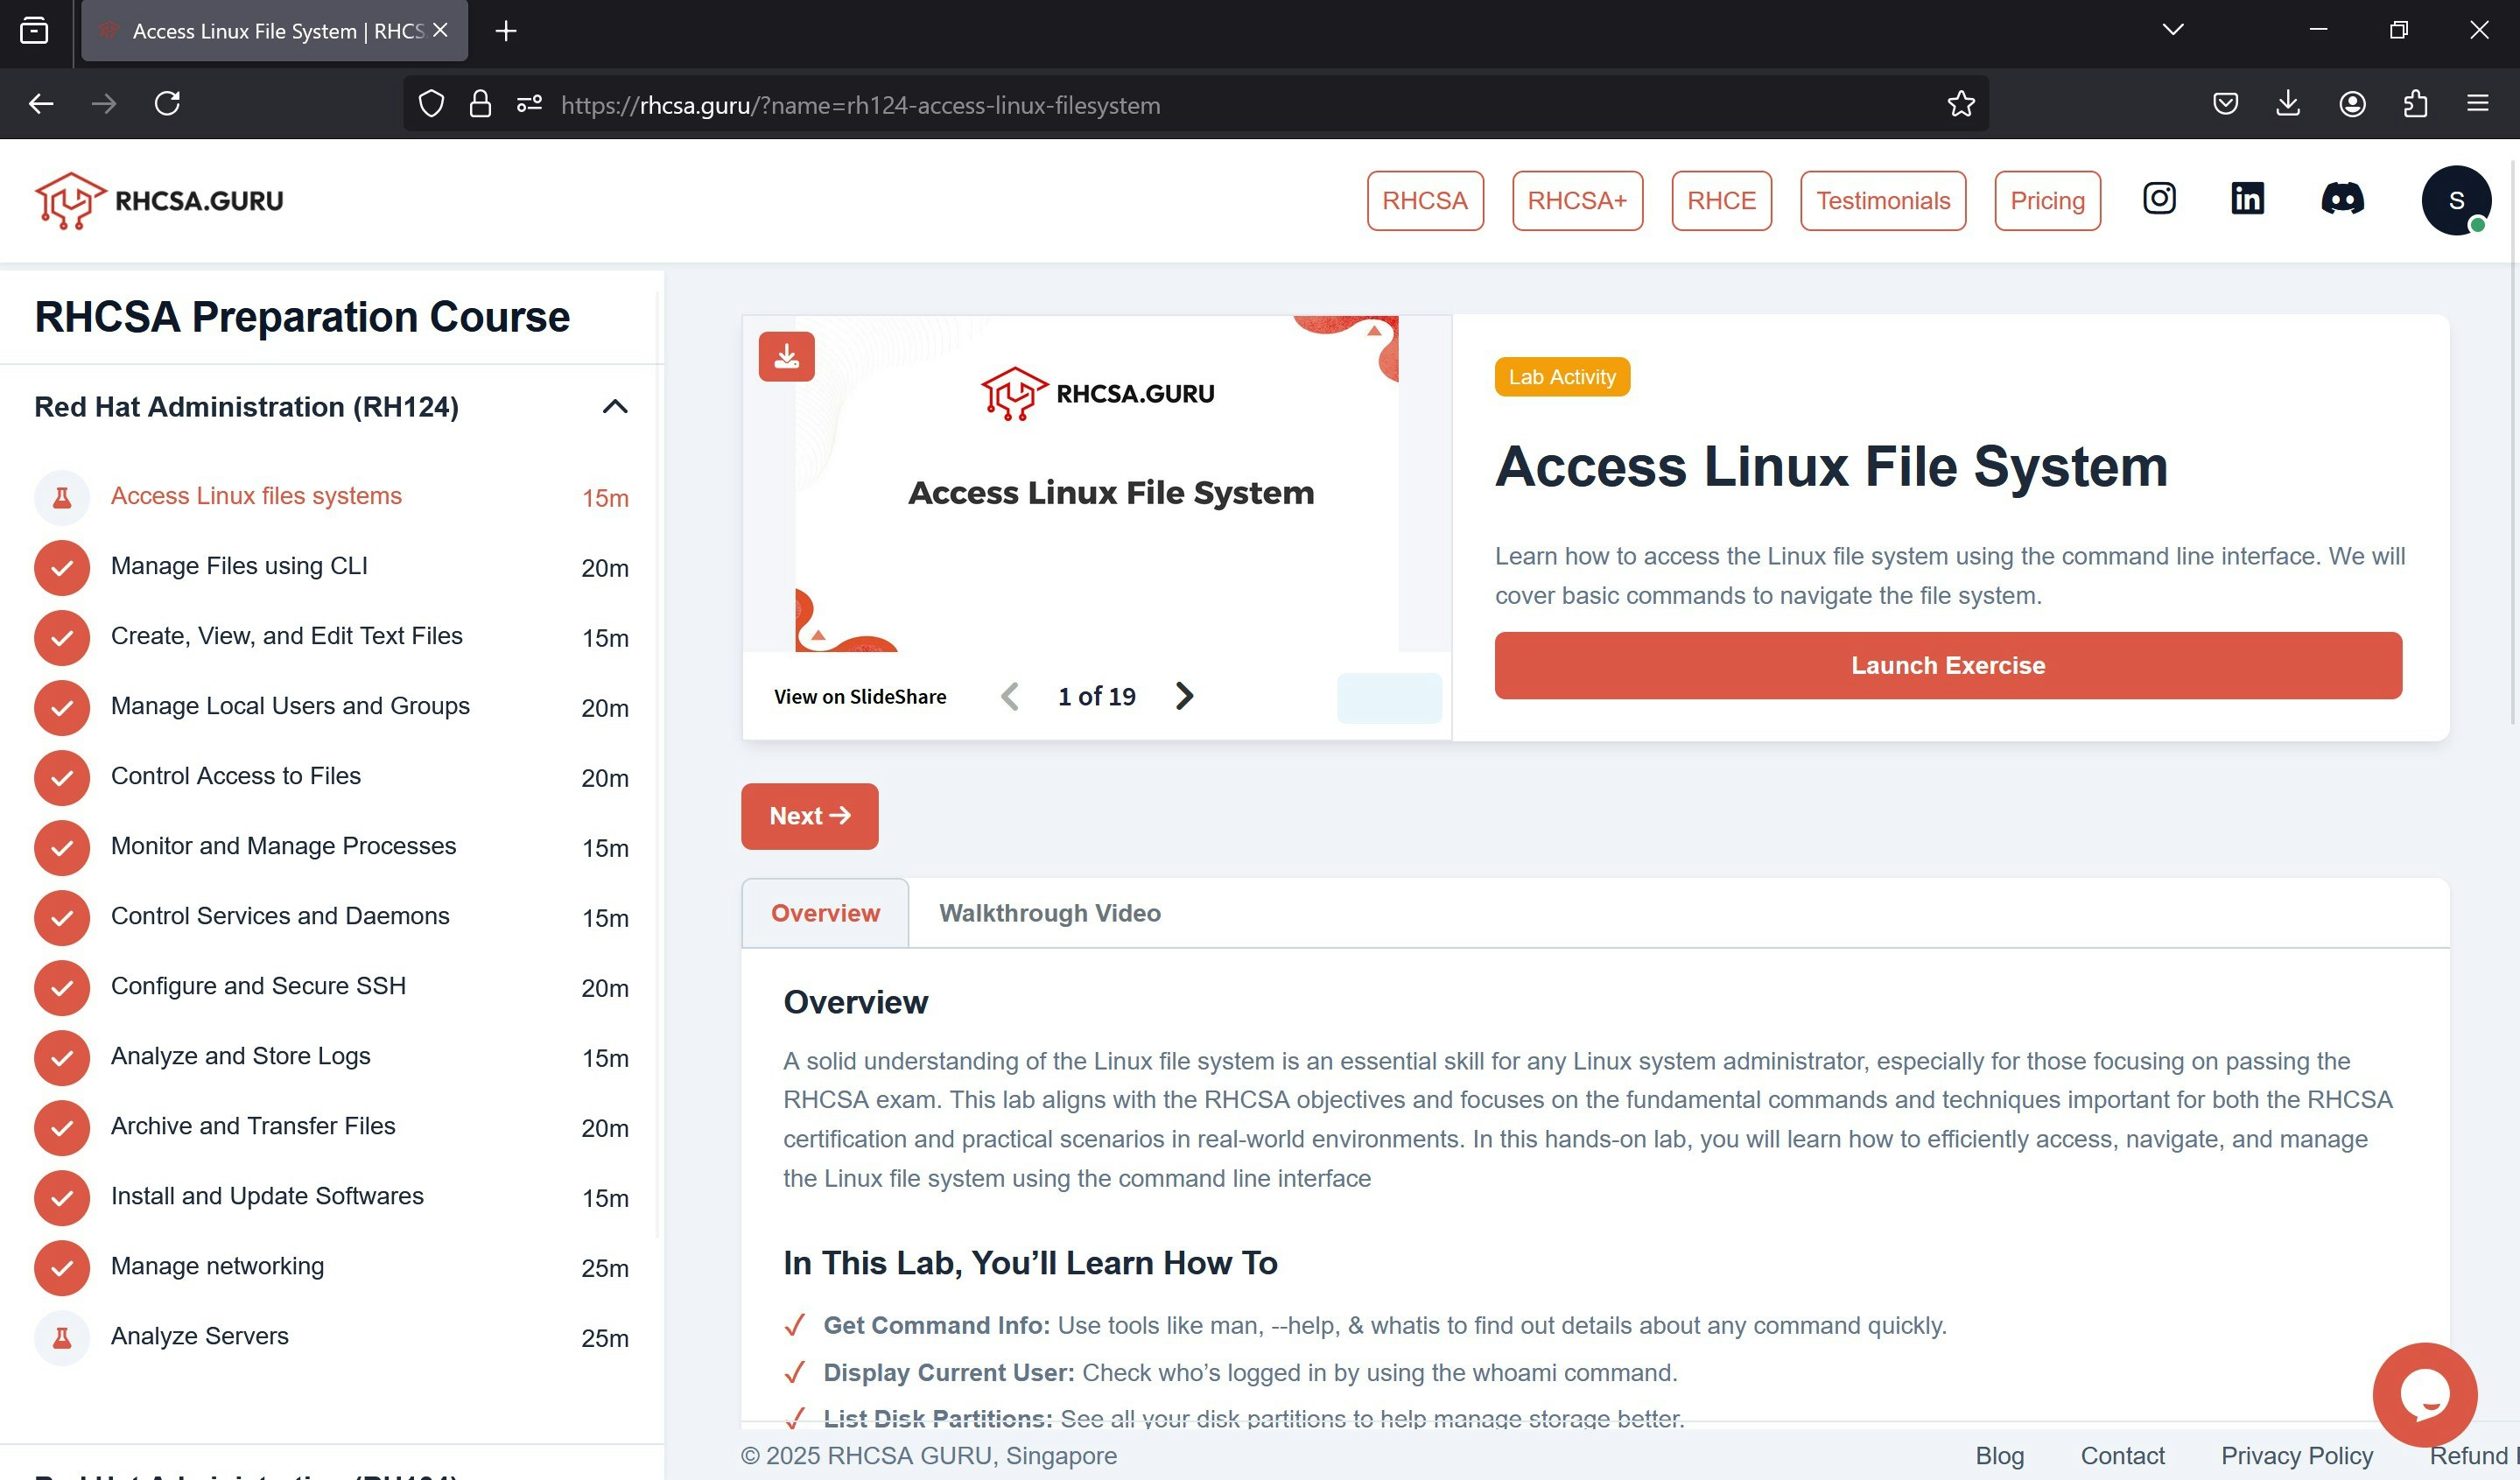Open the Discord icon link
This screenshot has height=1480, width=2520.
[2342, 199]
